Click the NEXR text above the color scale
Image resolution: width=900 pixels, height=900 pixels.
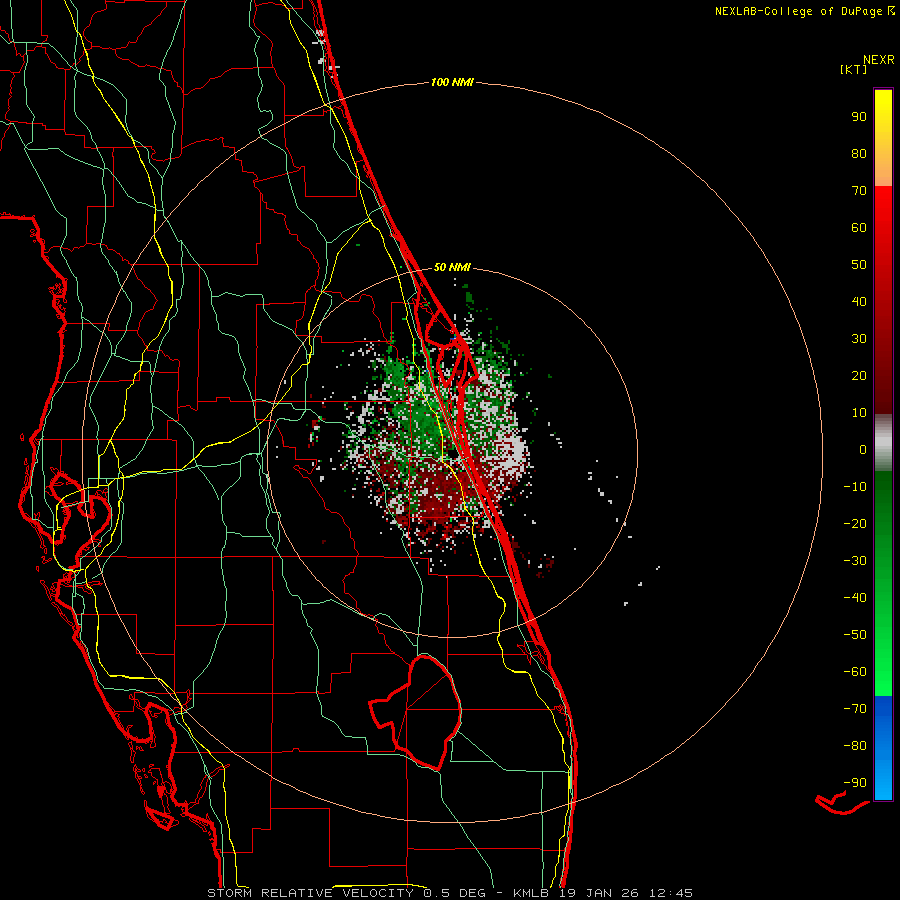(879, 60)
